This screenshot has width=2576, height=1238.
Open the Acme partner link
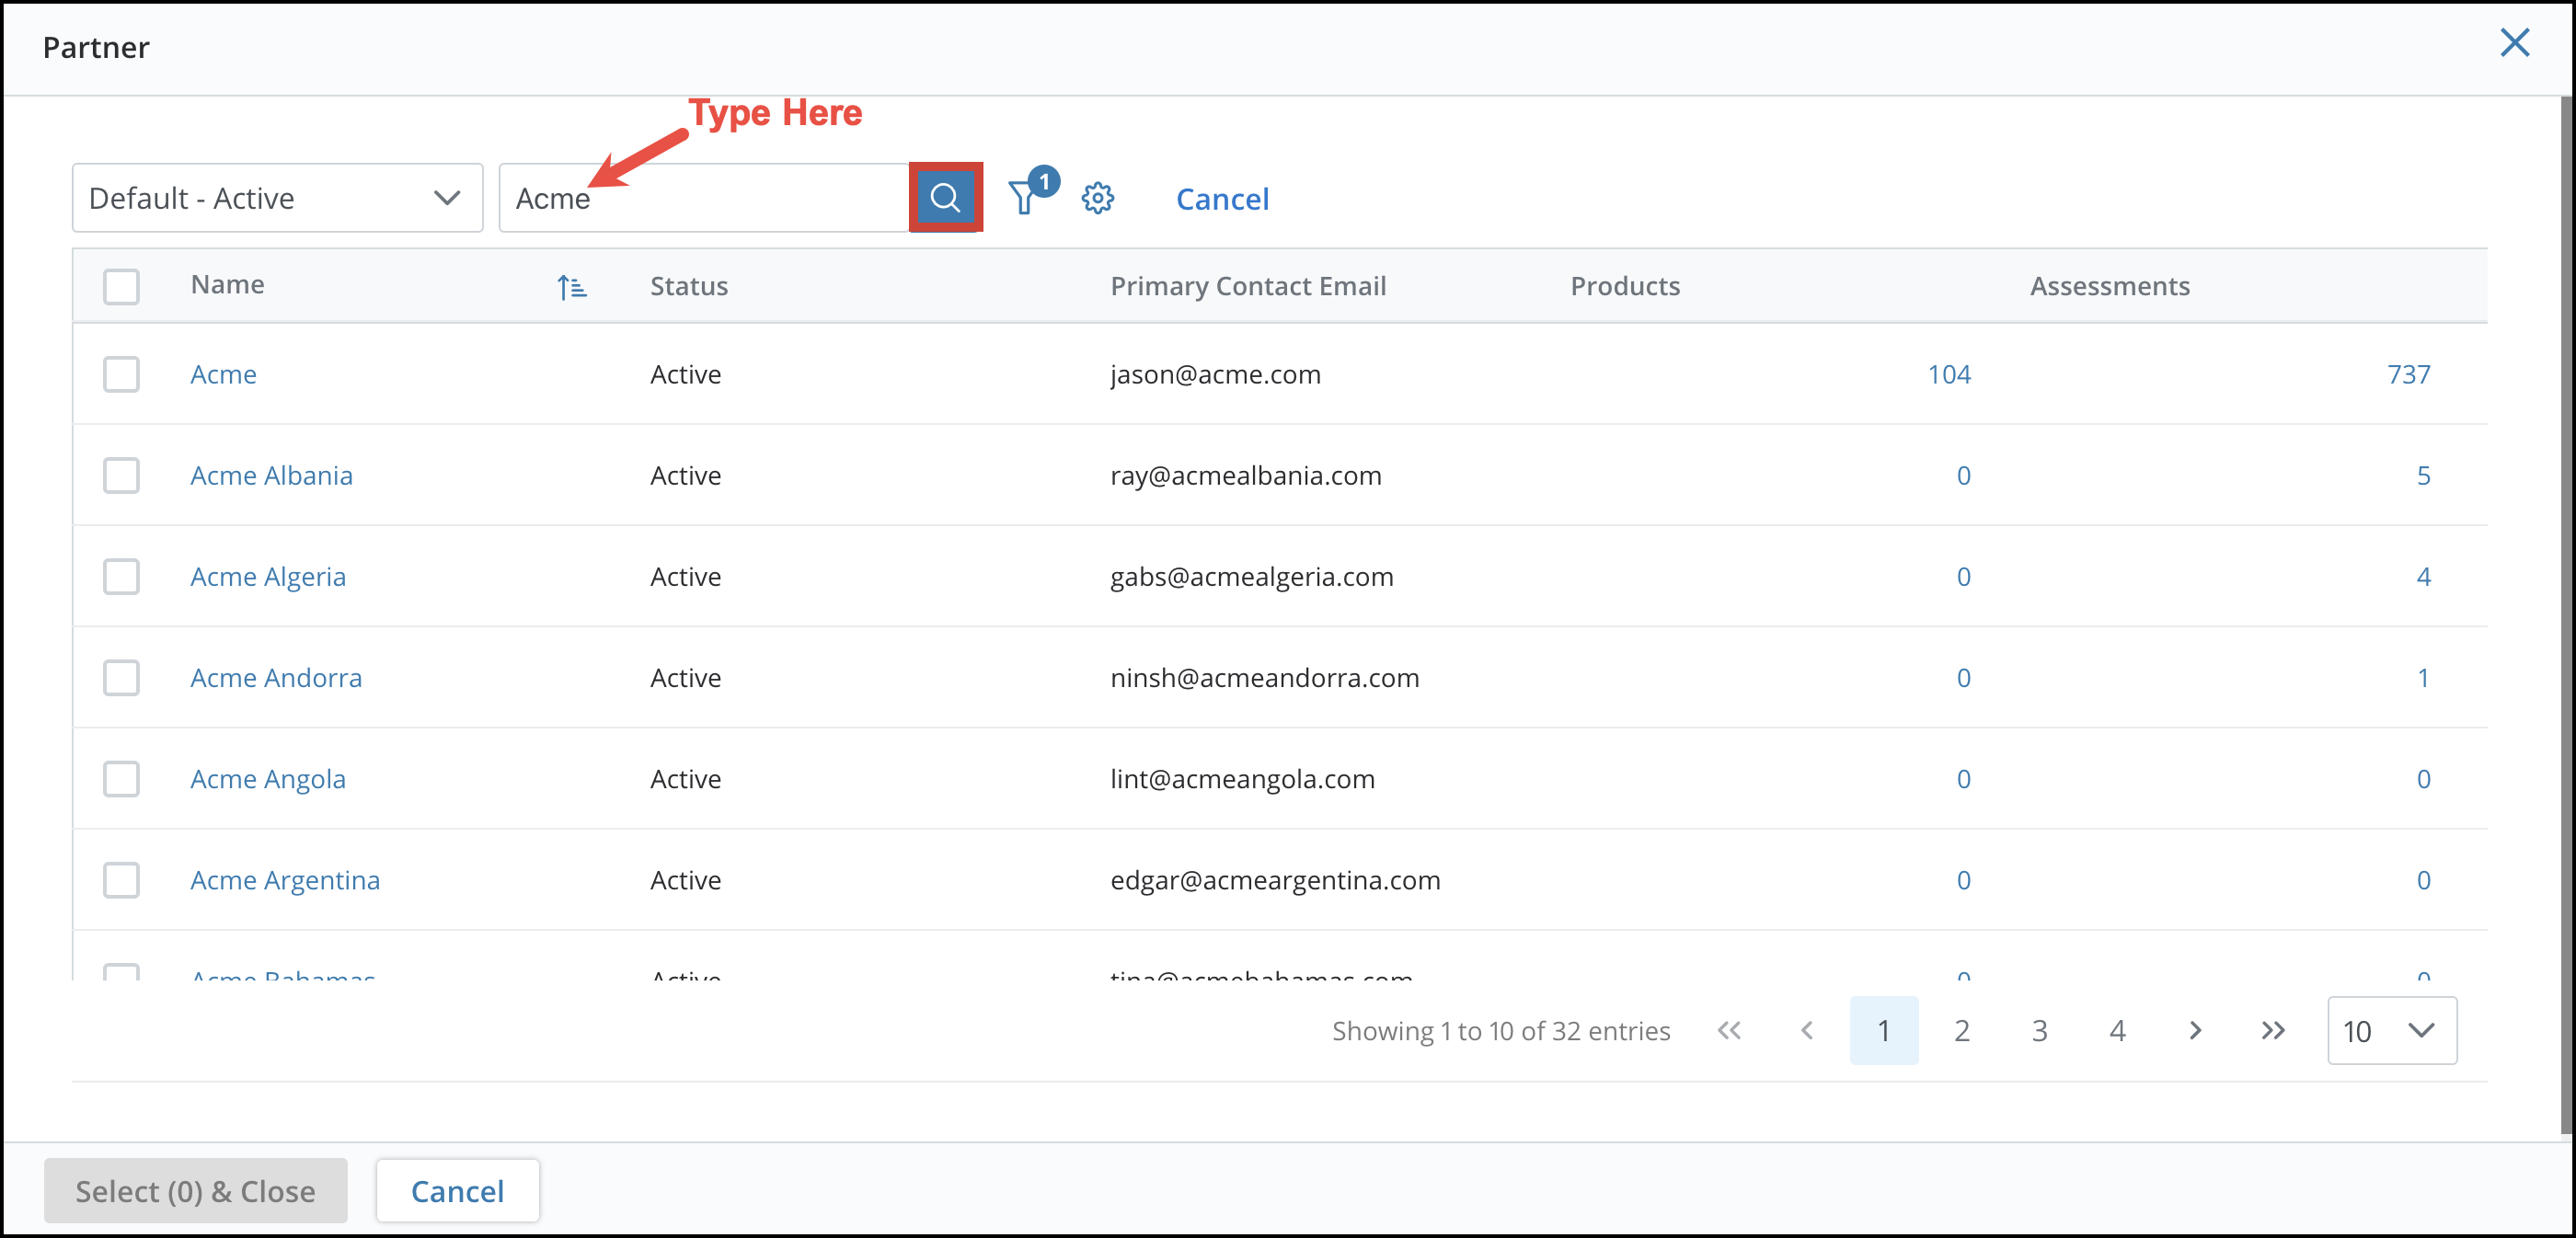coord(224,374)
